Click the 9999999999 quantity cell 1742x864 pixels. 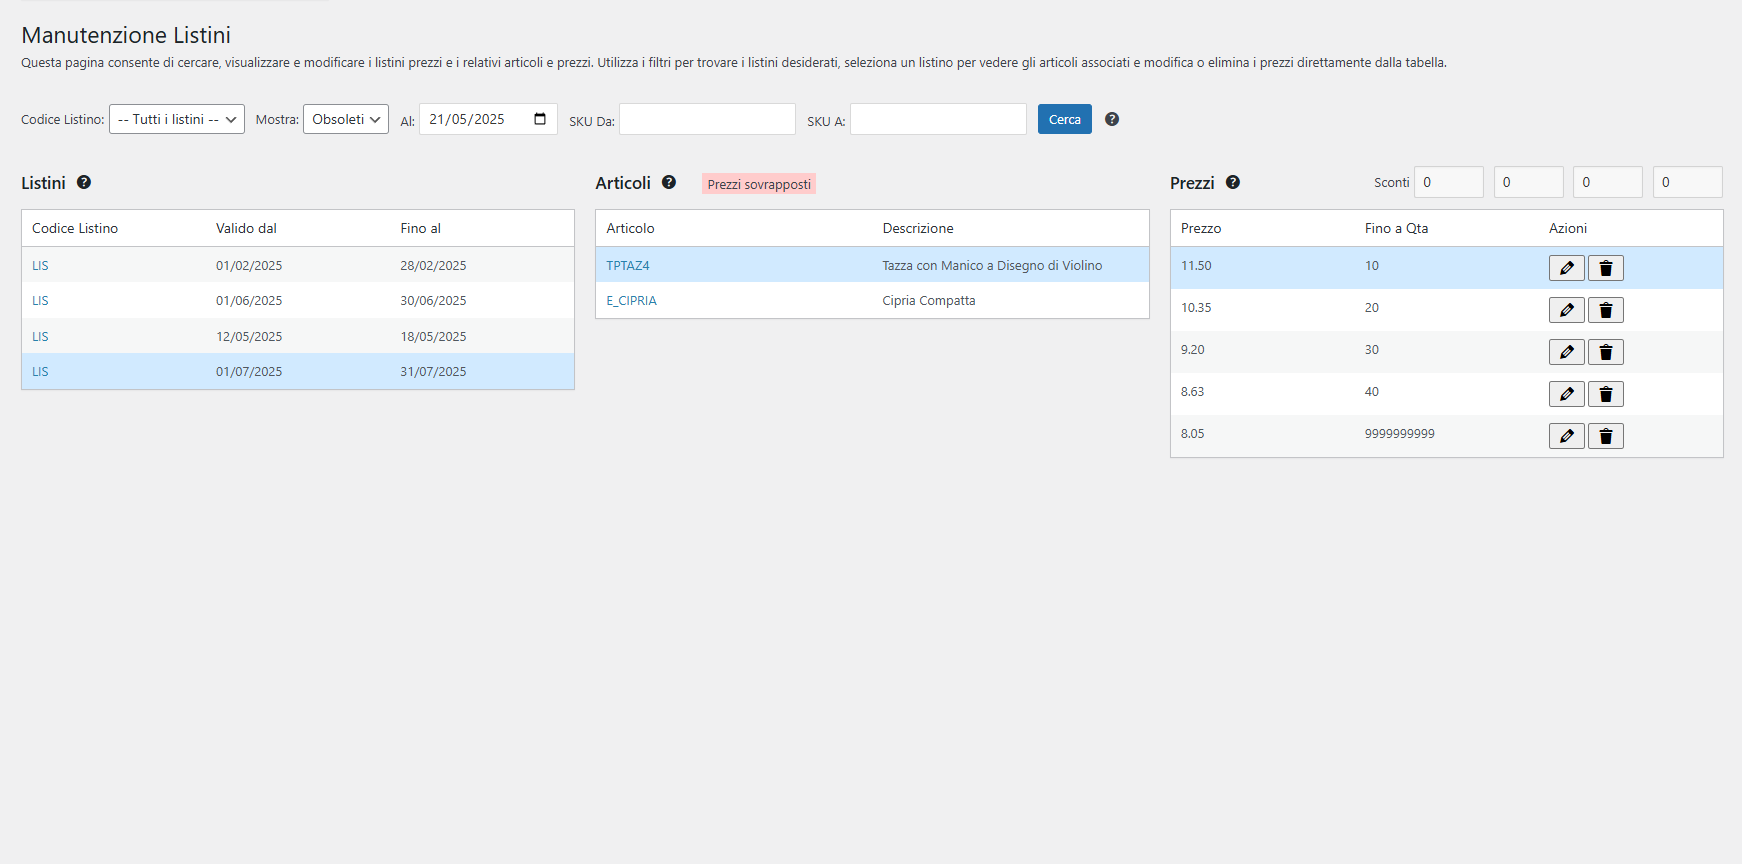pyautogui.click(x=1400, y=434)
